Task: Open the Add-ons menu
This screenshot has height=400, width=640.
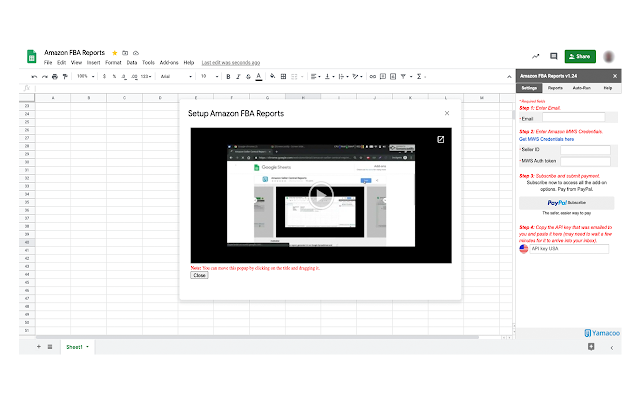Action: tap(169, 62)
